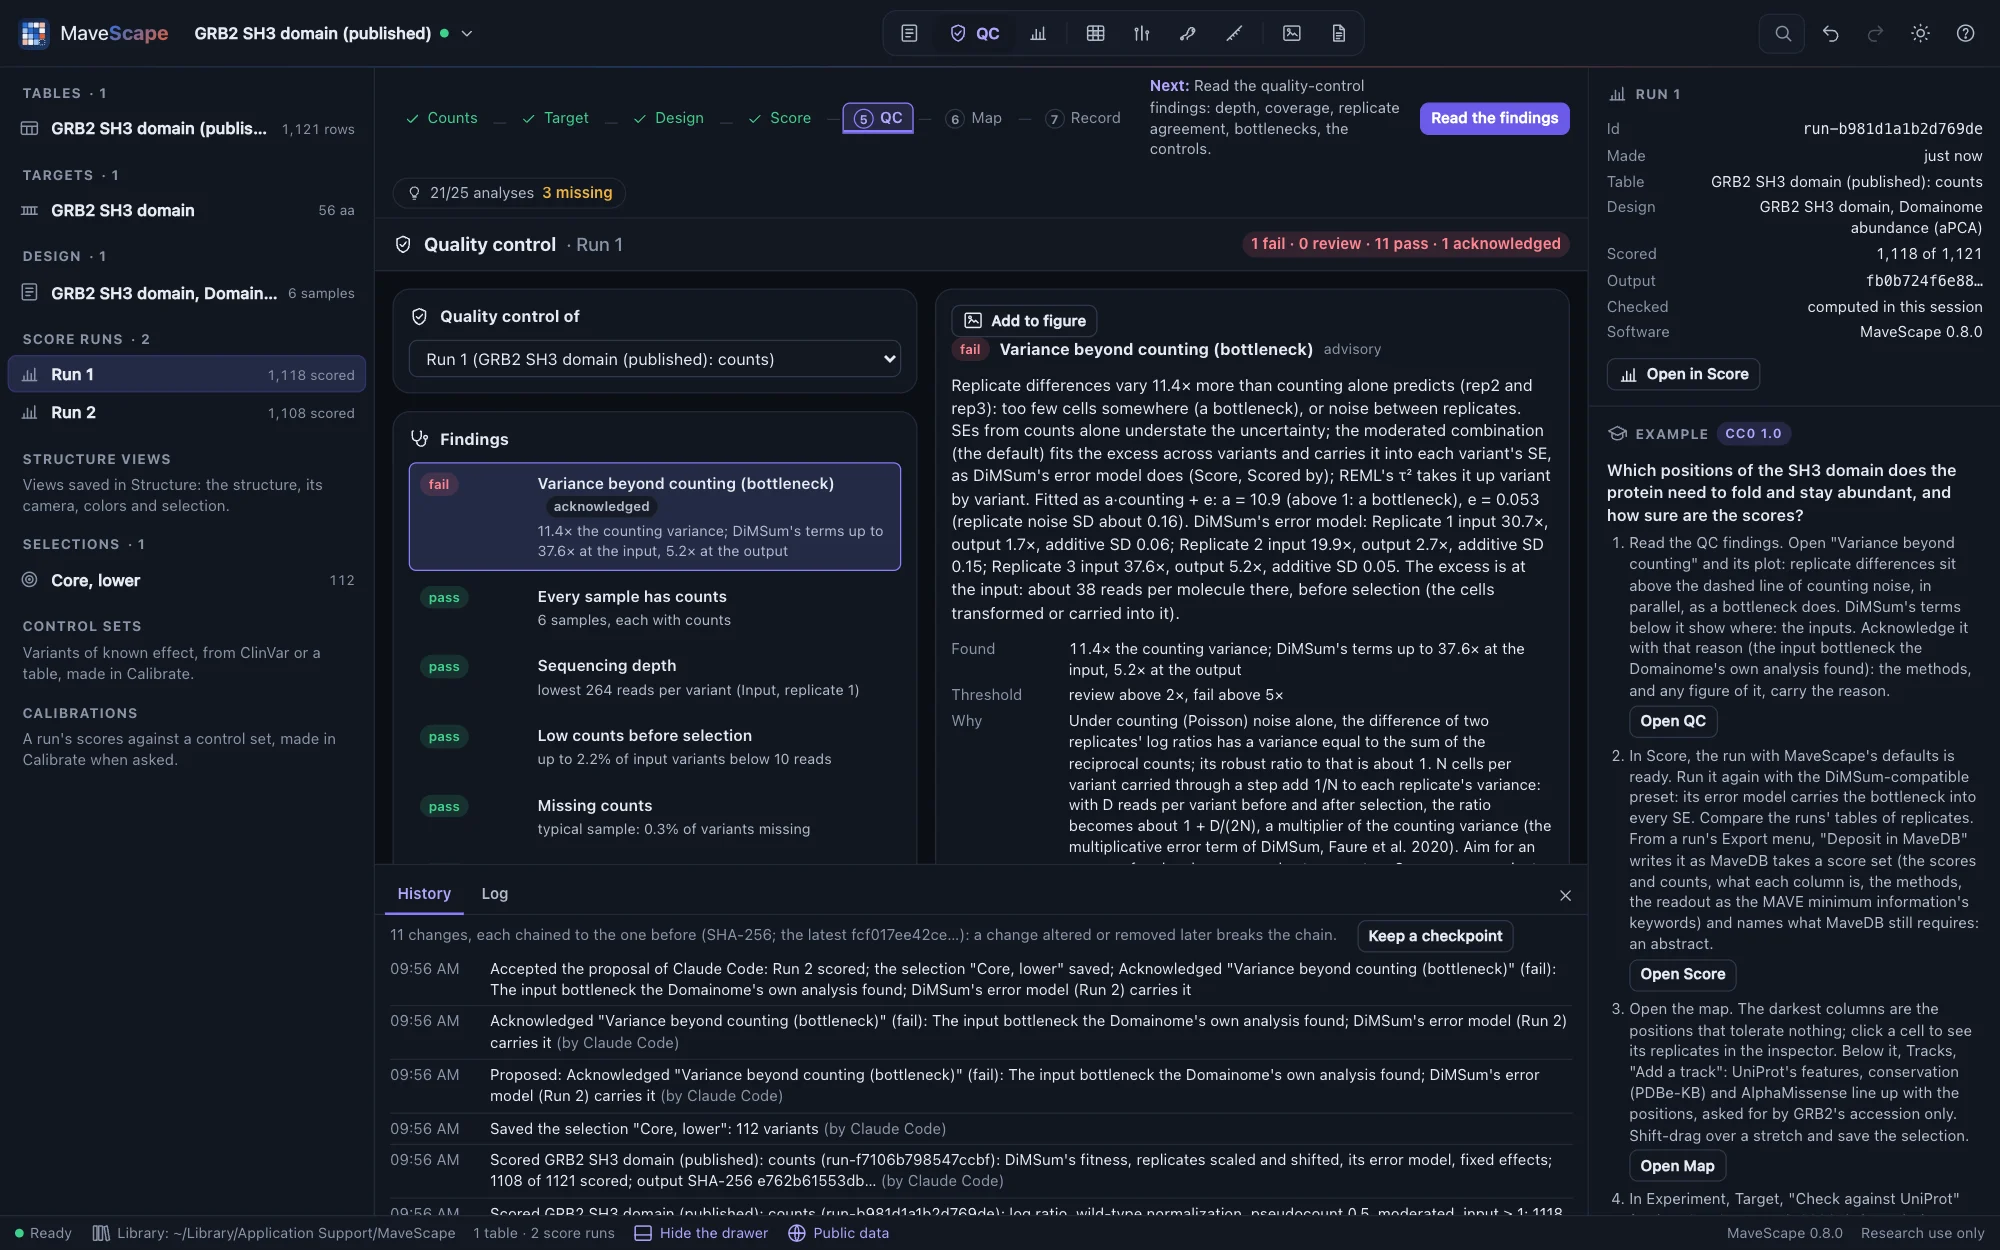Switch to the History tab
Image resolution: width=2000 pixels, height=1250 pixels.
pyautogui.click(x=424, y=893)
